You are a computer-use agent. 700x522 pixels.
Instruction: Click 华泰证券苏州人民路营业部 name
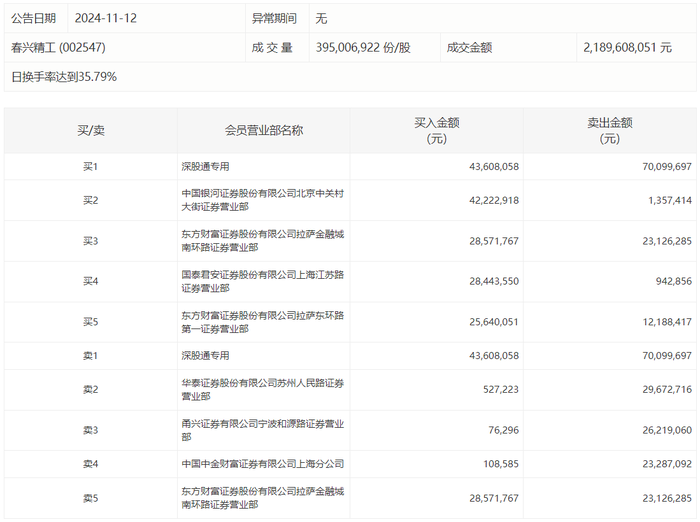[x=262, y=389]
